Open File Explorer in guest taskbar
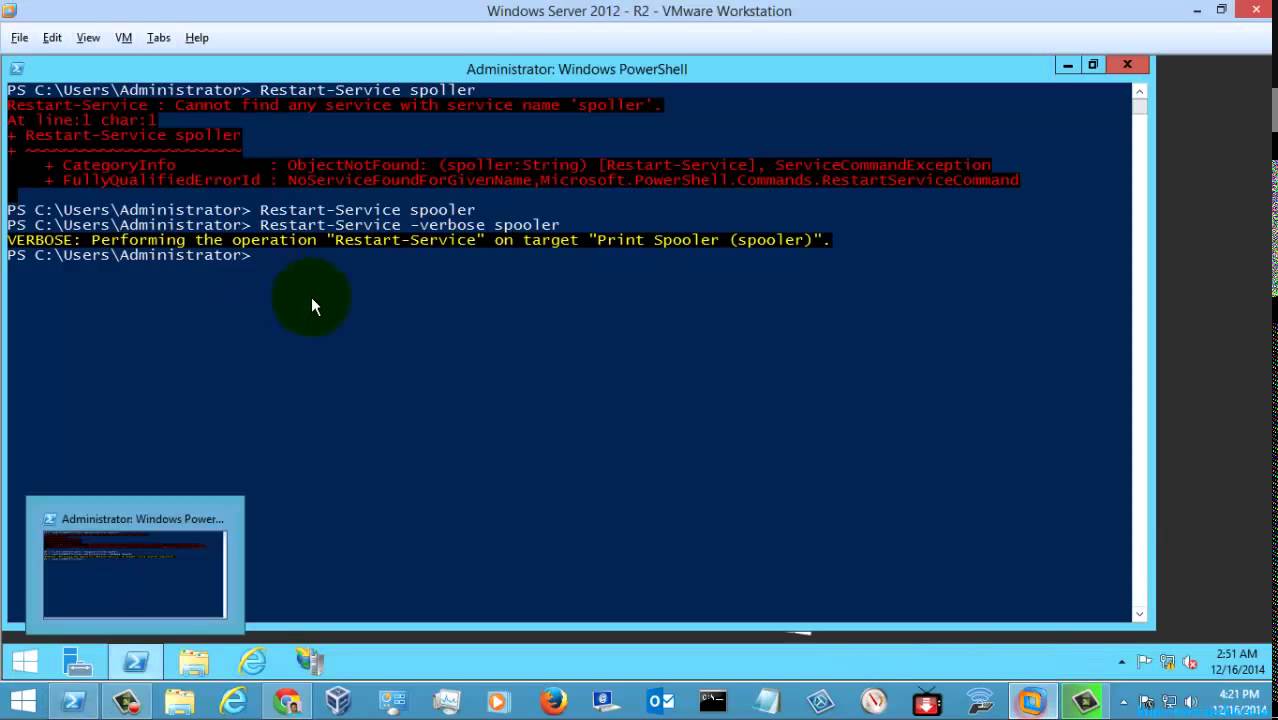The image size is (1278, 720). [x=194, y=661]
